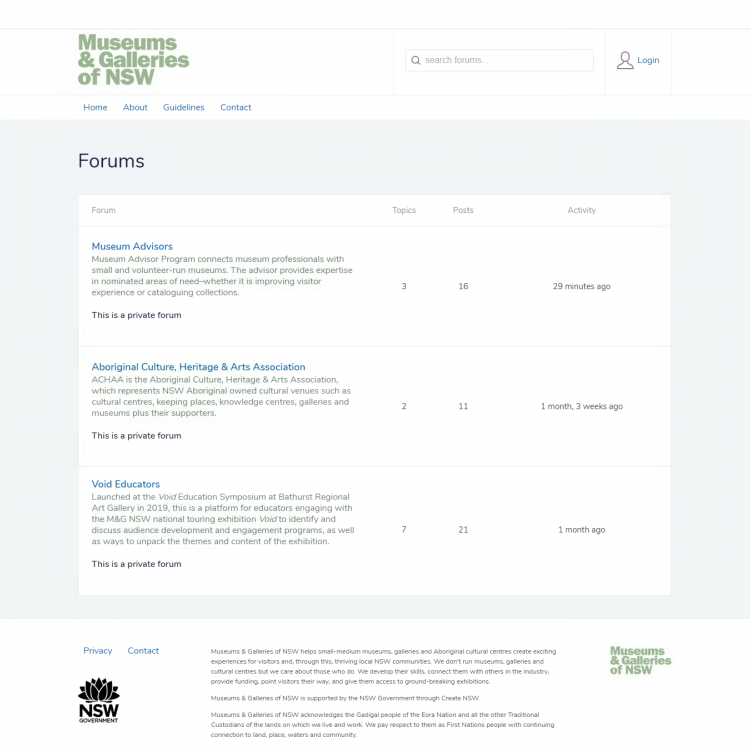Open the About menu item
The image size is (750, 750).
point(135,107)
